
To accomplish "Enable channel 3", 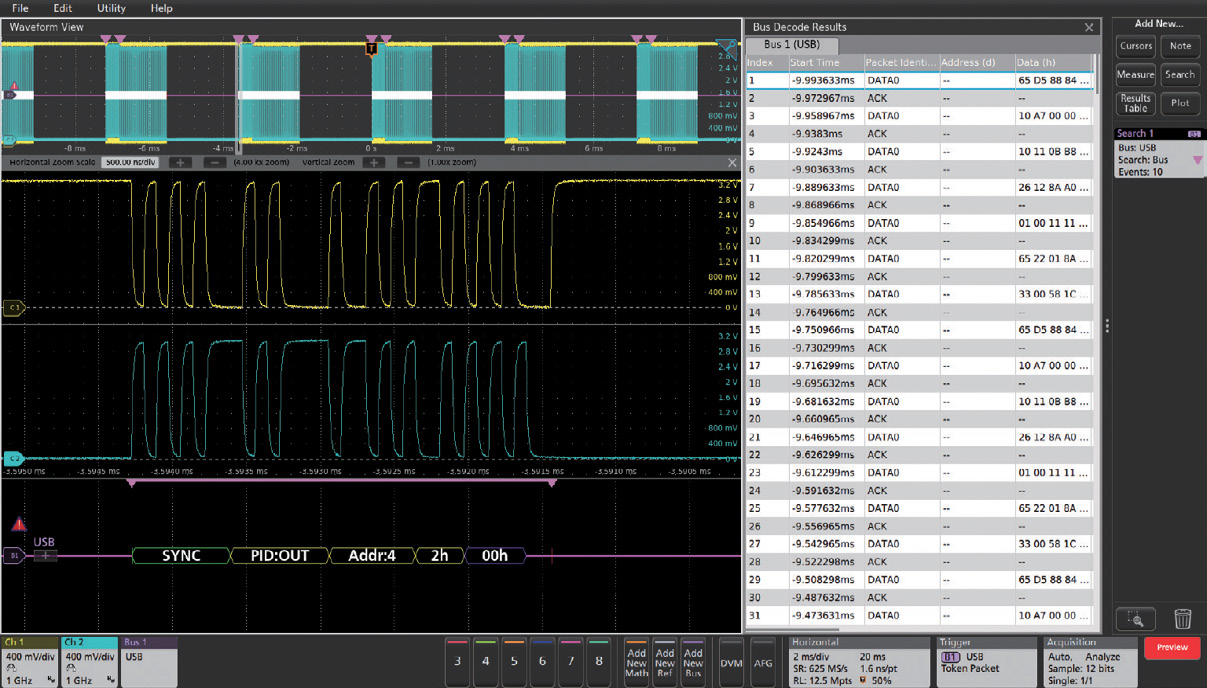I will [458, 662].
